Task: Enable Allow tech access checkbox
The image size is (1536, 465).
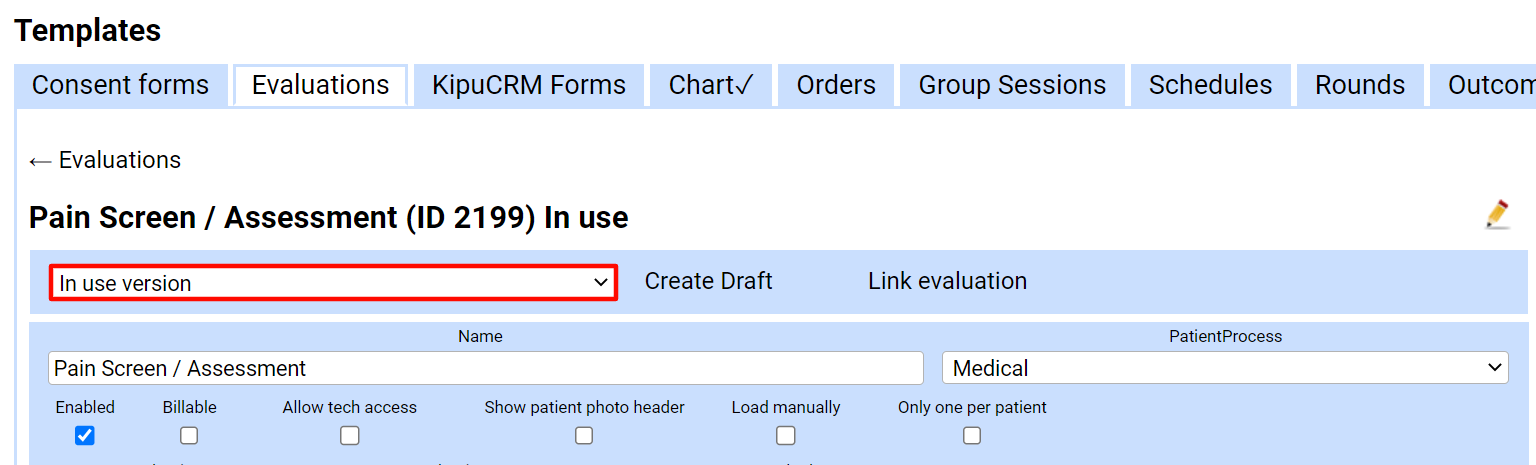Action: 349,436
